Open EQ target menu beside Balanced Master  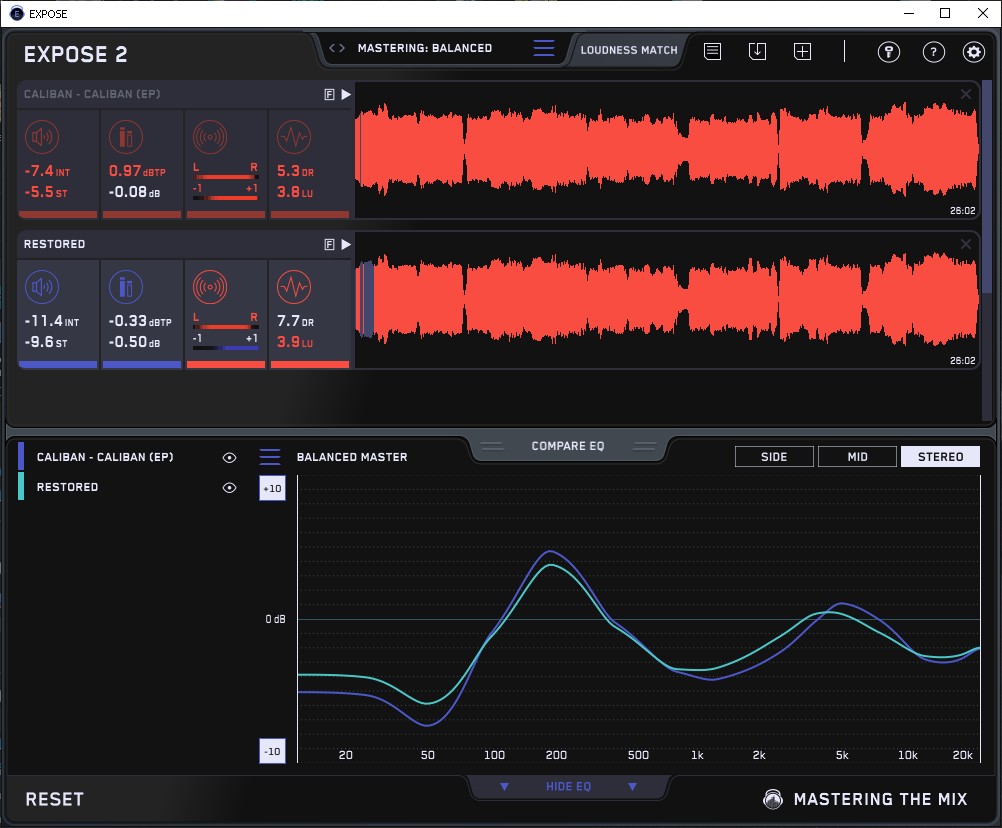pyautogui.click(x=270, y=457)
